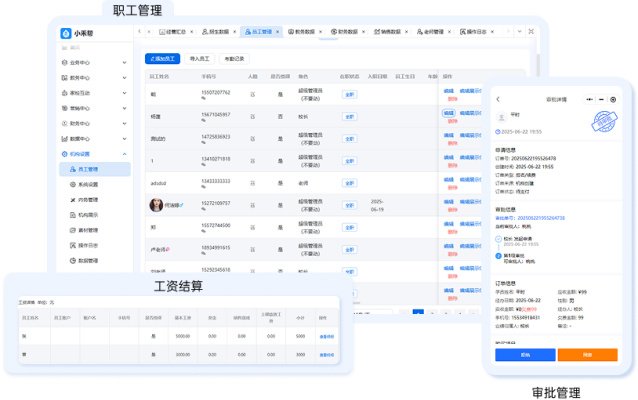Image resolution: width=638 pixels, height=400 pixels.
Task: Click the edit icon under phone 15507207762
Action: pos(203,98)
